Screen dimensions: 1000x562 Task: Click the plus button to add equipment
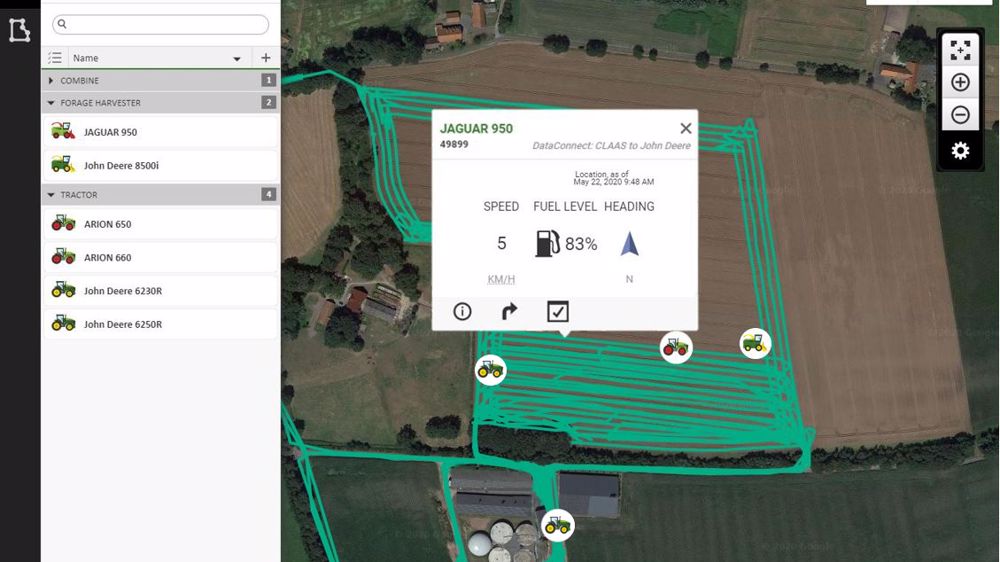[x=266, y=58]
